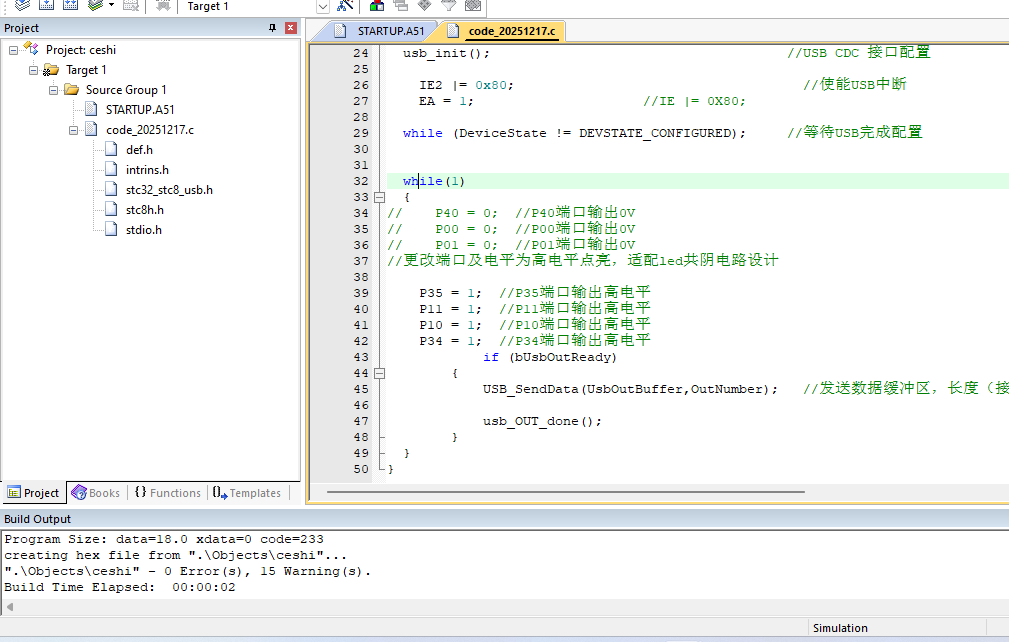This screenshot has height=642, width=1009.
Task: Collapse the Source Group 1 folder
Action: point(54,90)
